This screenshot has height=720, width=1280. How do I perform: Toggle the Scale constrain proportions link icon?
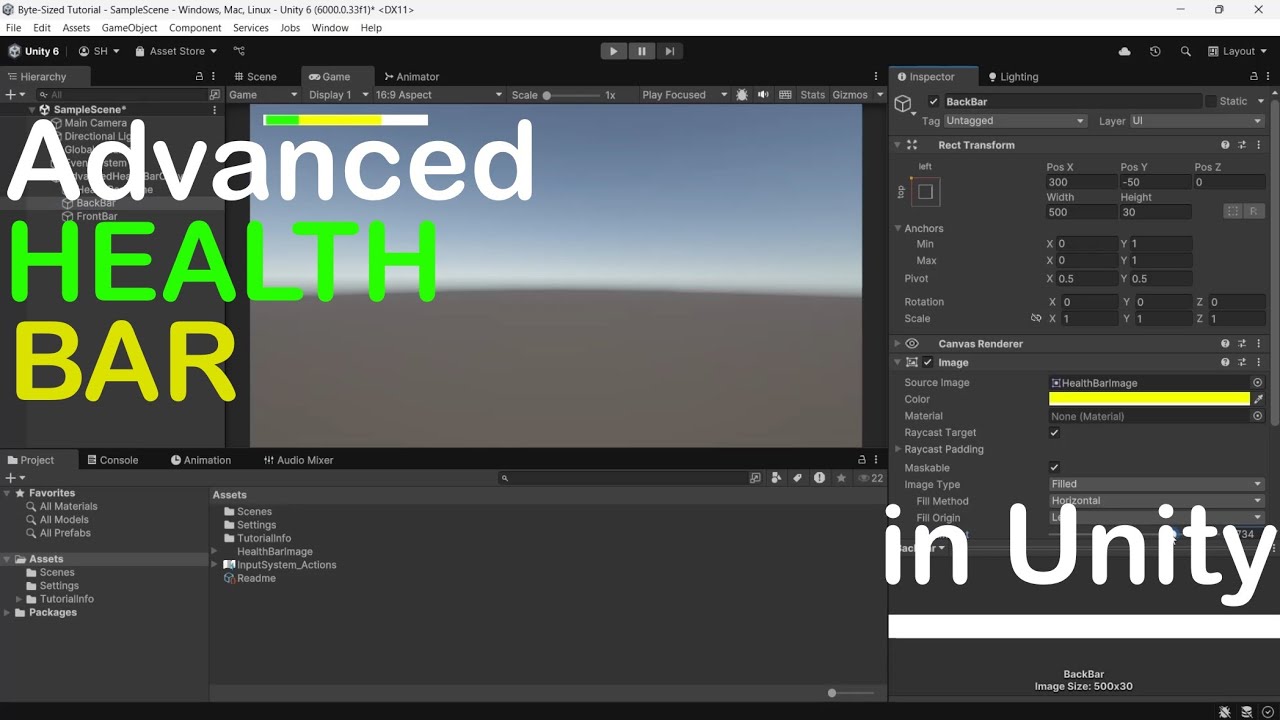point(1036,319)
